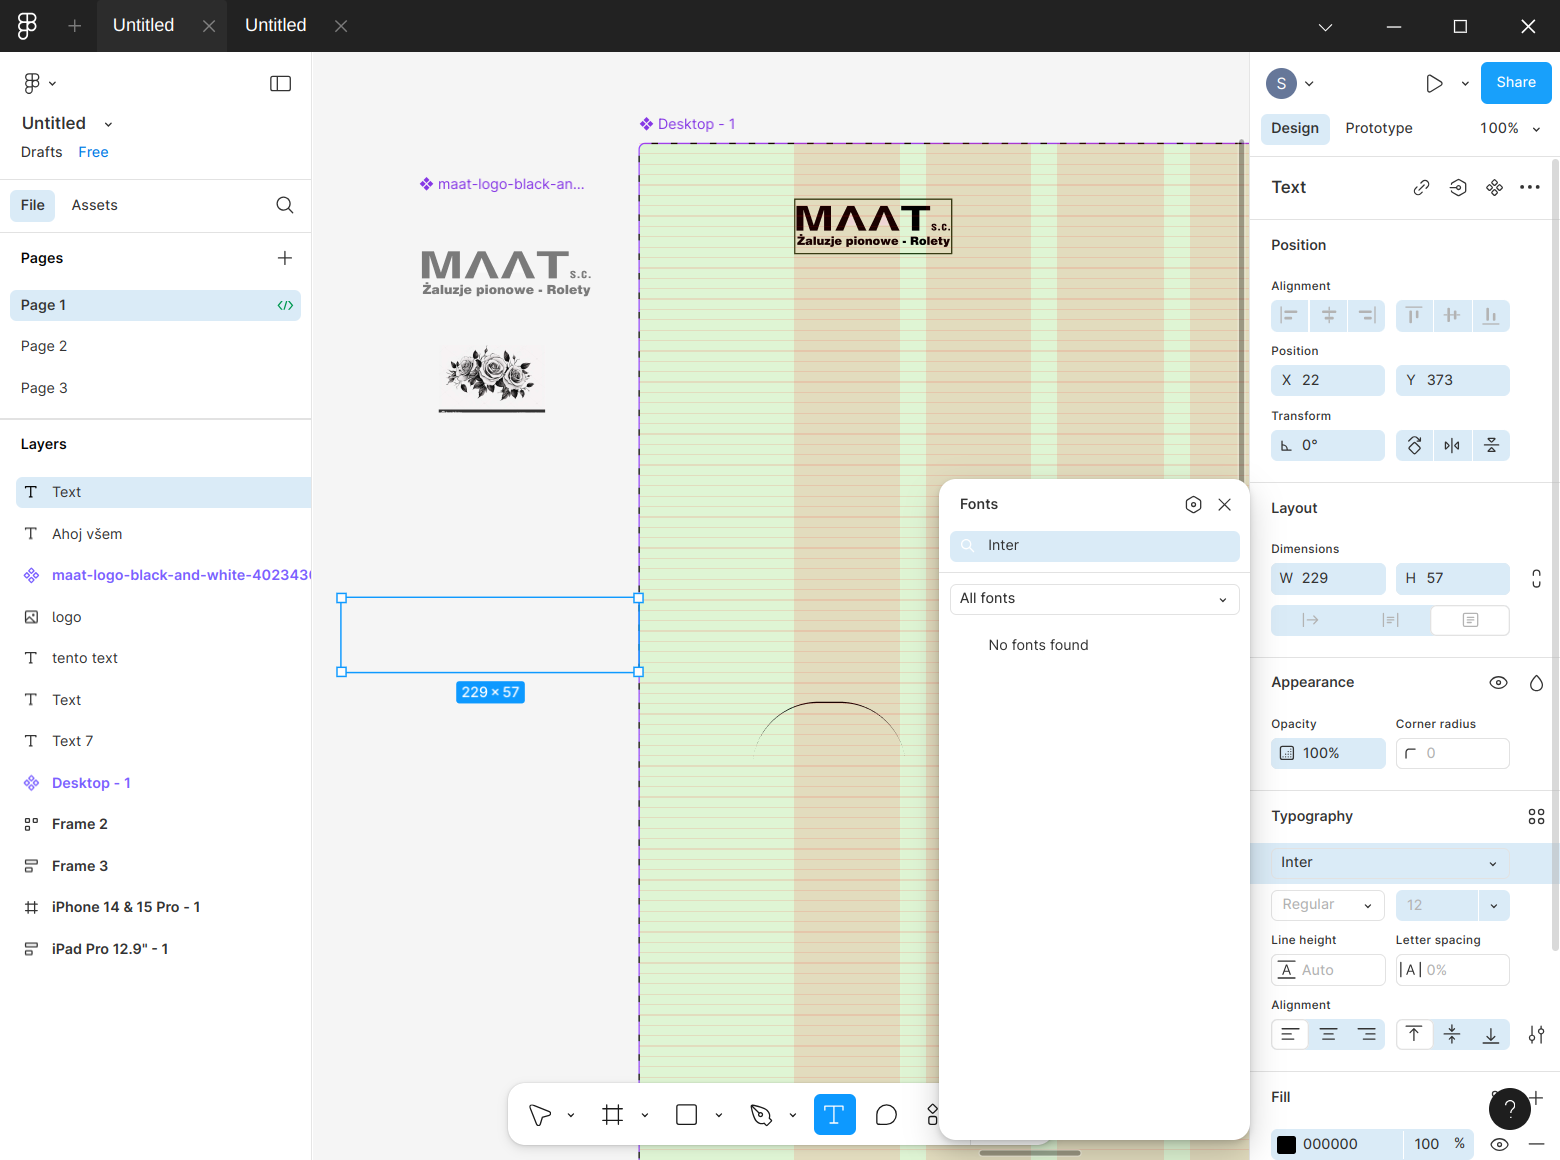Toggle constrain proportions lock for dimensions

pos(1536,578)
